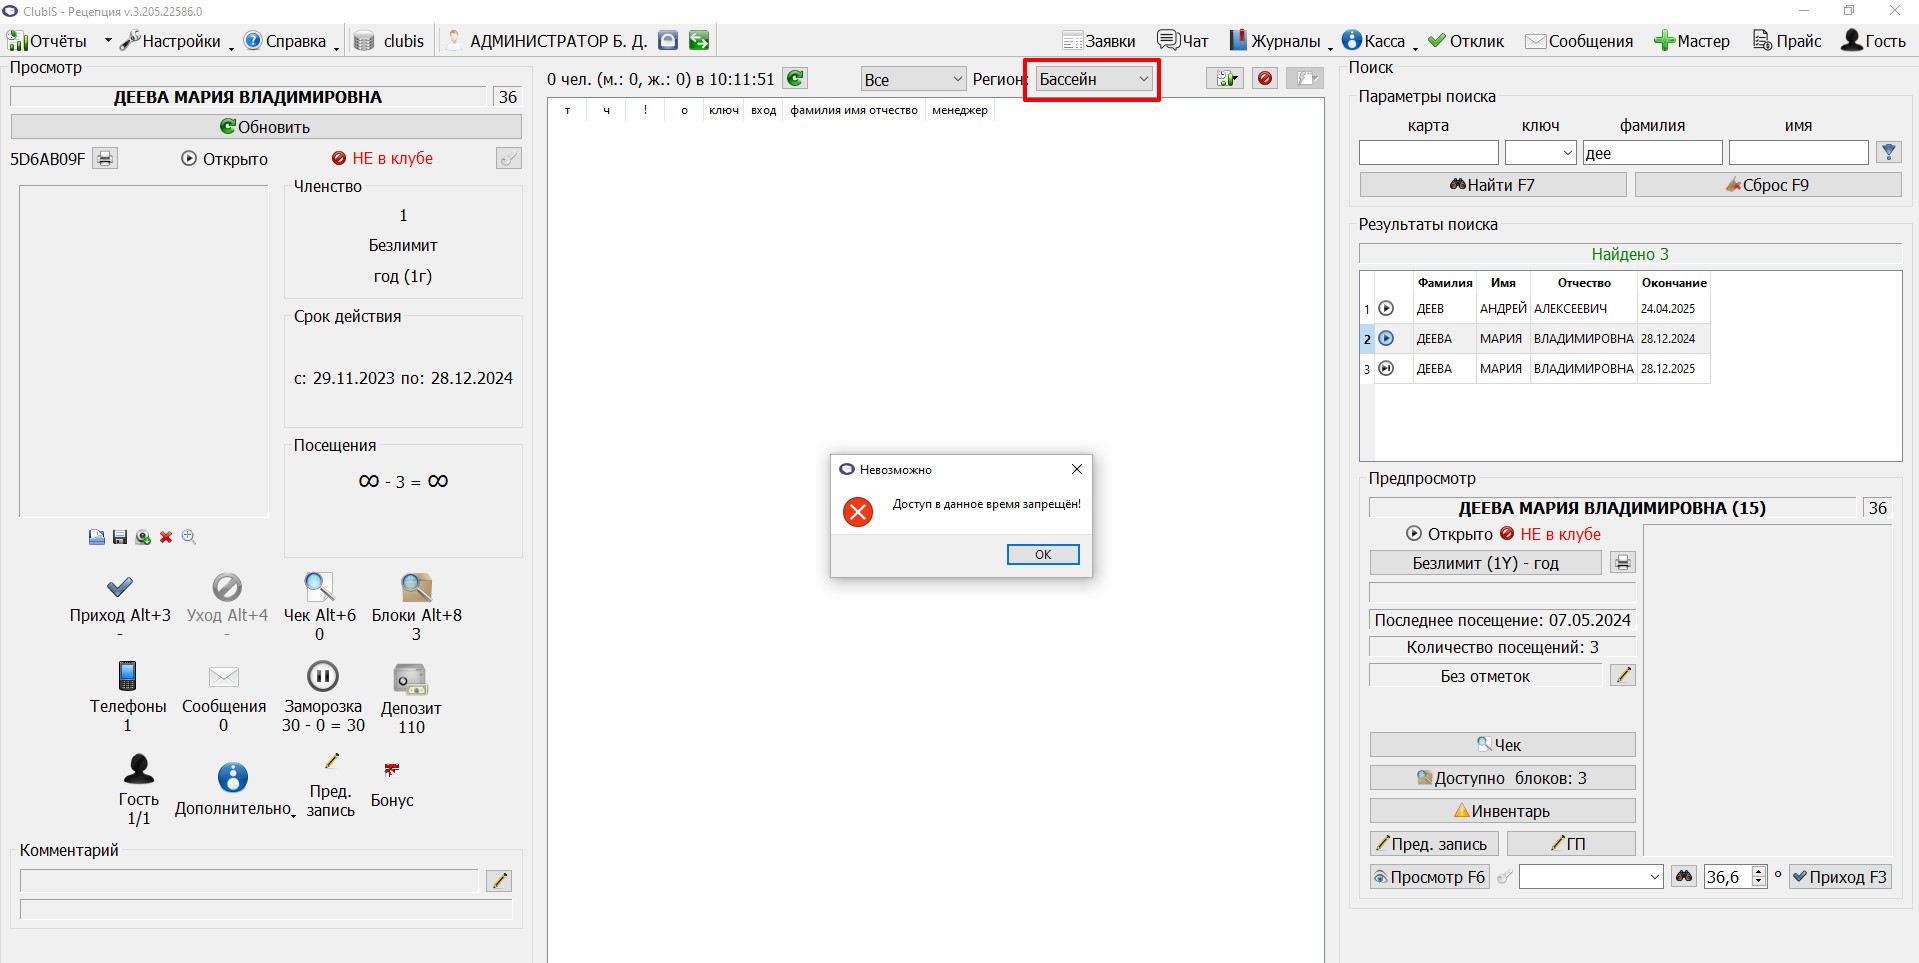Click the key icon beside НЕ в клубе

509,159
